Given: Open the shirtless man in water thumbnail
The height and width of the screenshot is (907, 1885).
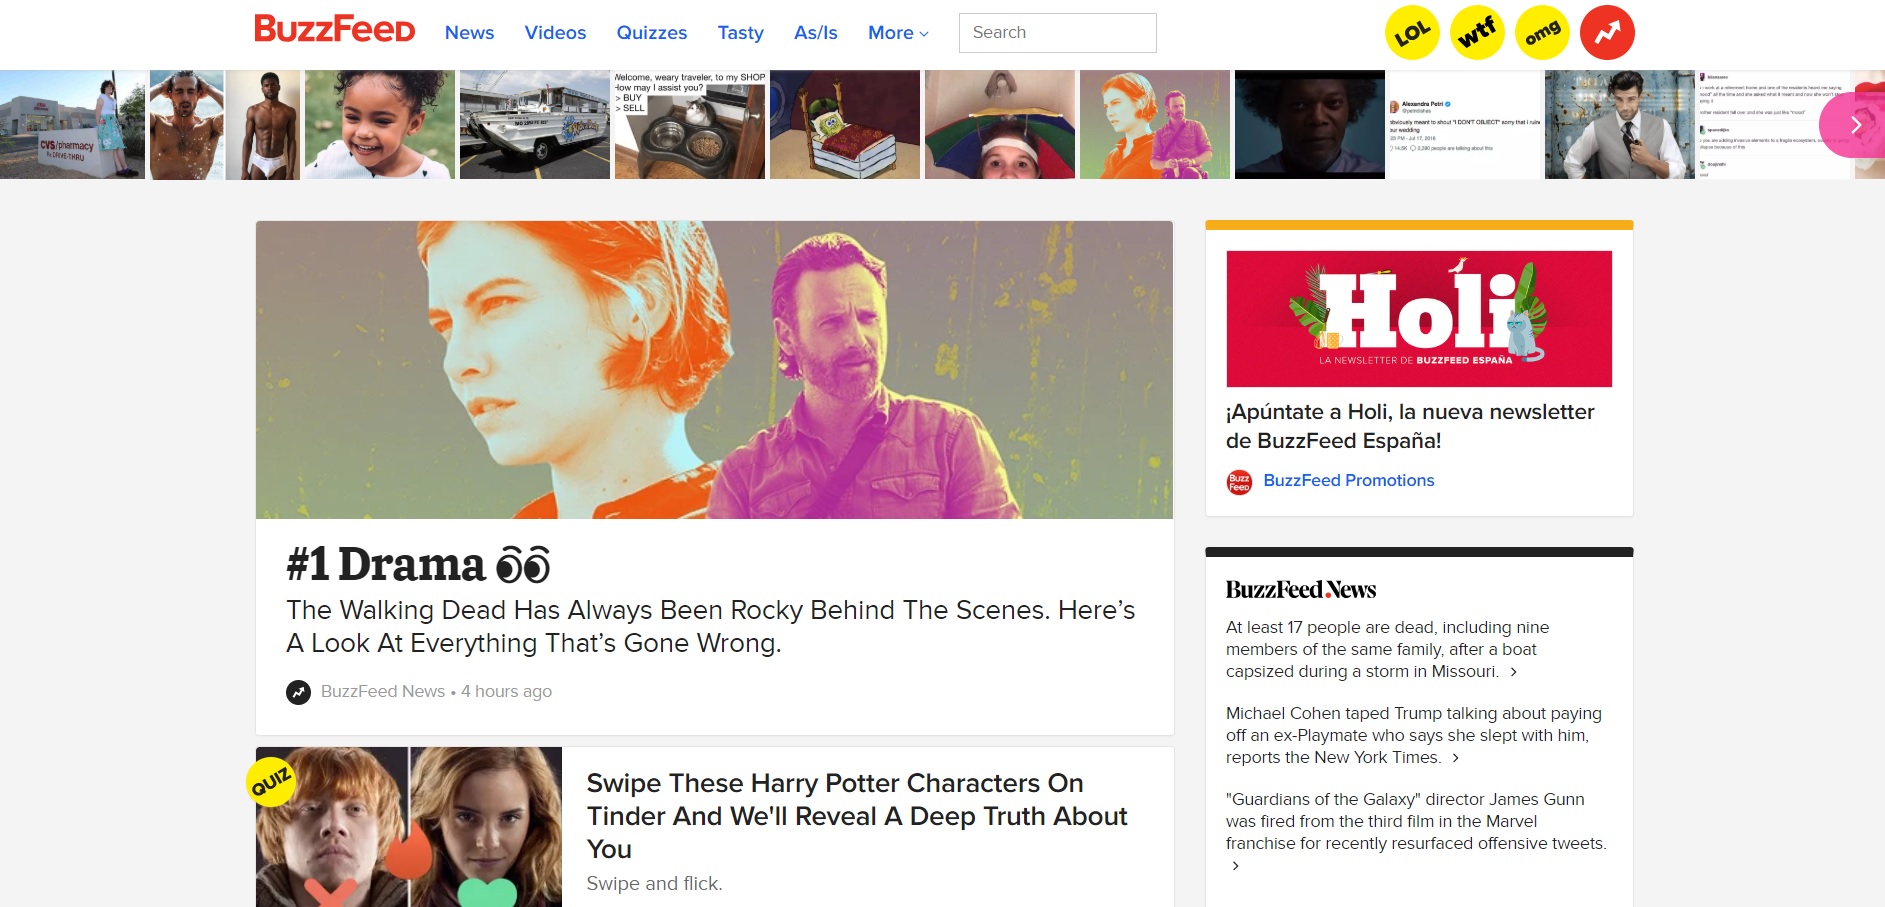Looking at the screenshot, I should [x=187, y=125].
